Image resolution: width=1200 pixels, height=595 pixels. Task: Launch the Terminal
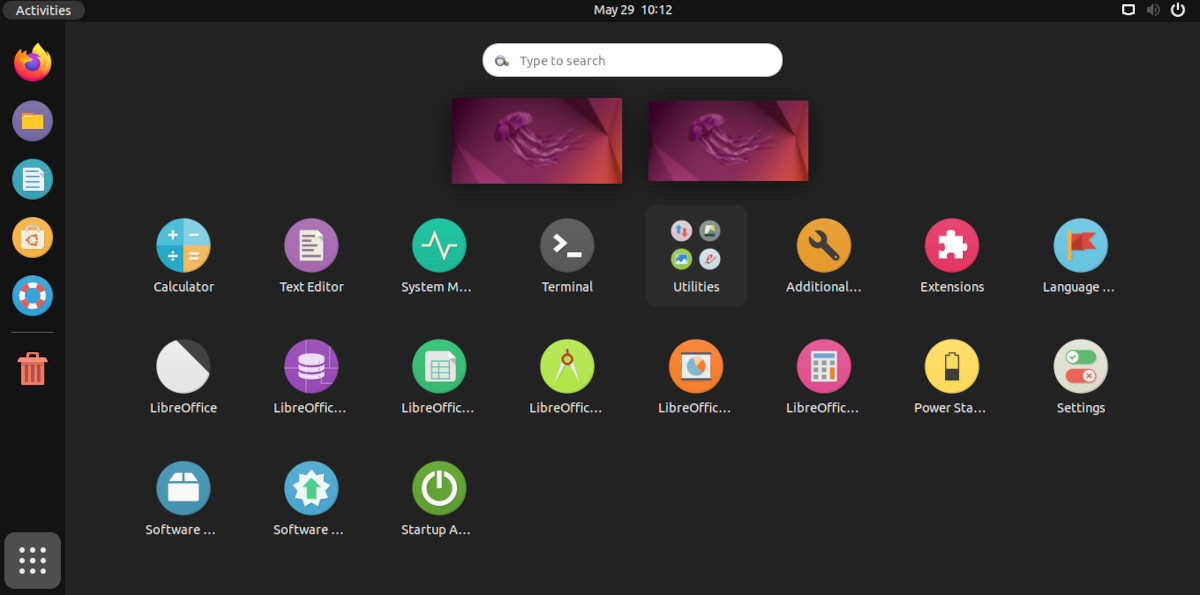pyautogui.click(x=567, y=245)
